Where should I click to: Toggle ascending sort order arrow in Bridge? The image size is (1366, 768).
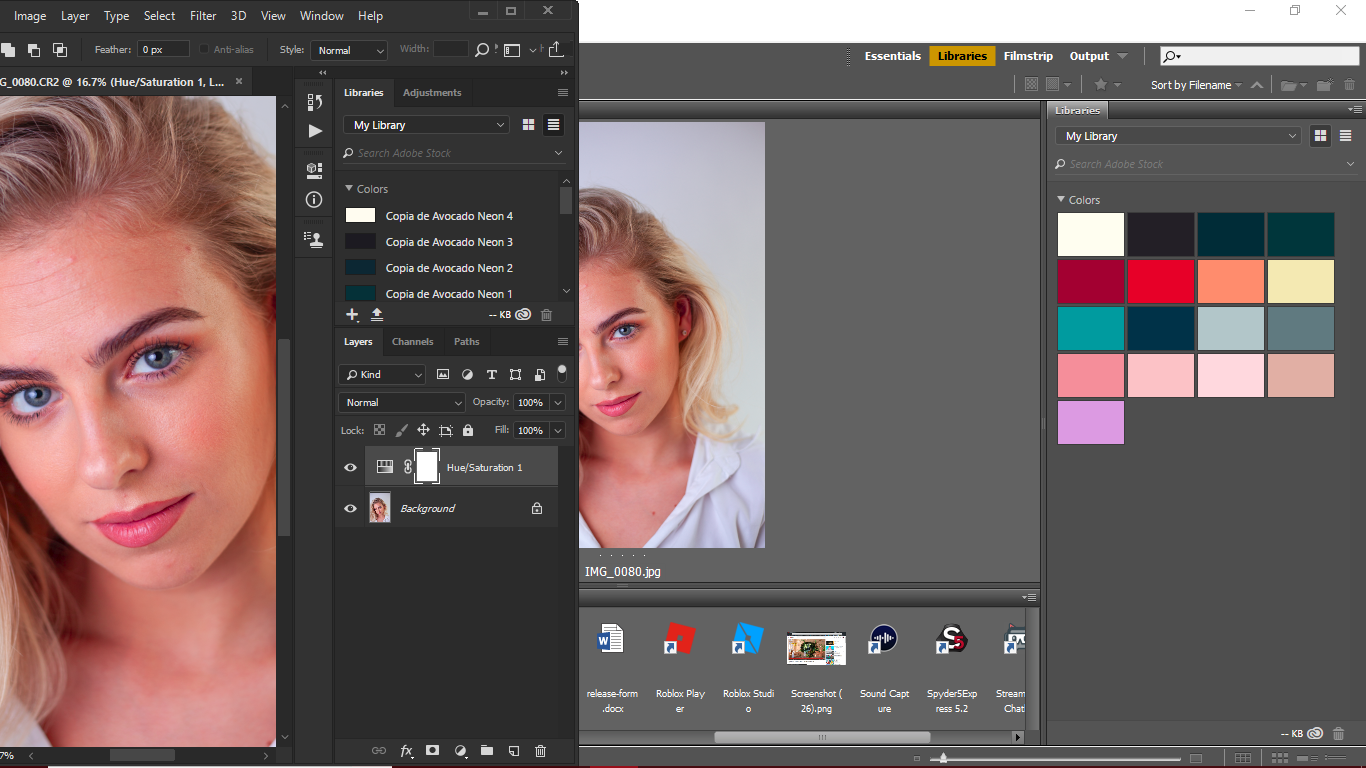[1256, 85]
